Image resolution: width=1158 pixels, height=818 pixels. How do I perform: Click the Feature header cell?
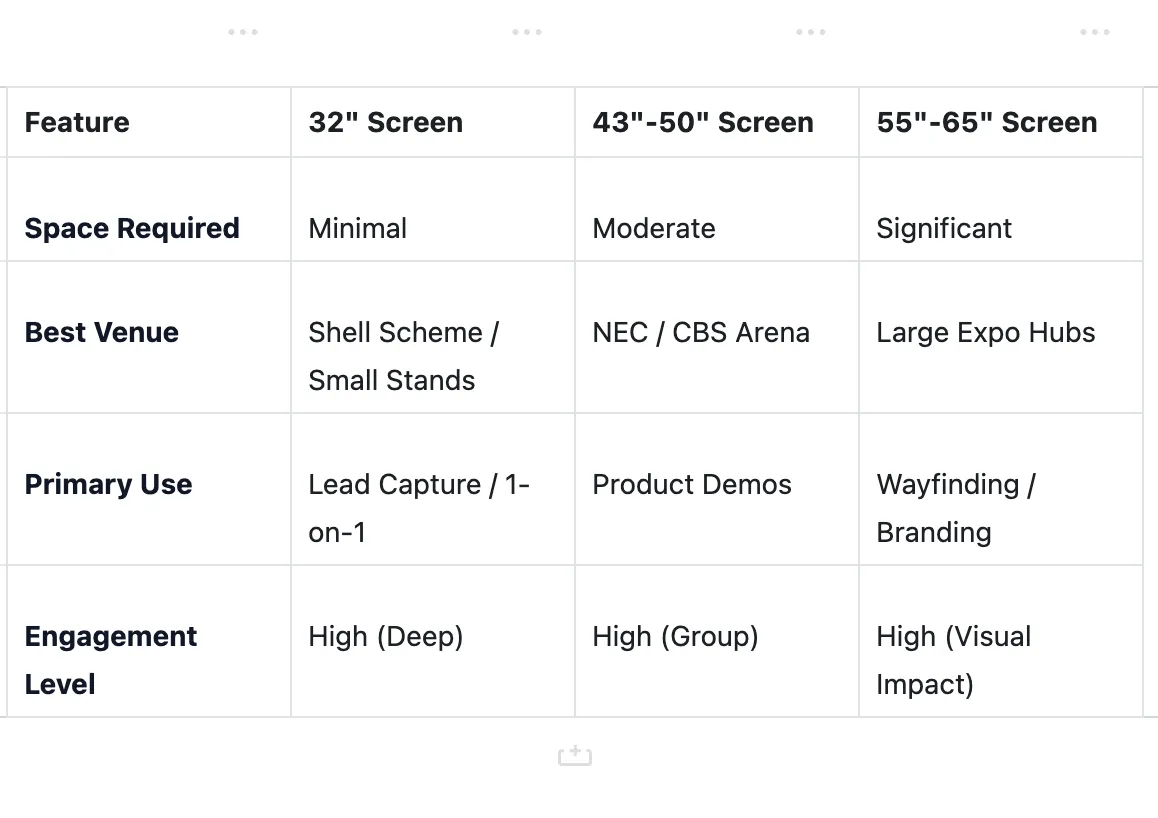[x=77, y=123]
